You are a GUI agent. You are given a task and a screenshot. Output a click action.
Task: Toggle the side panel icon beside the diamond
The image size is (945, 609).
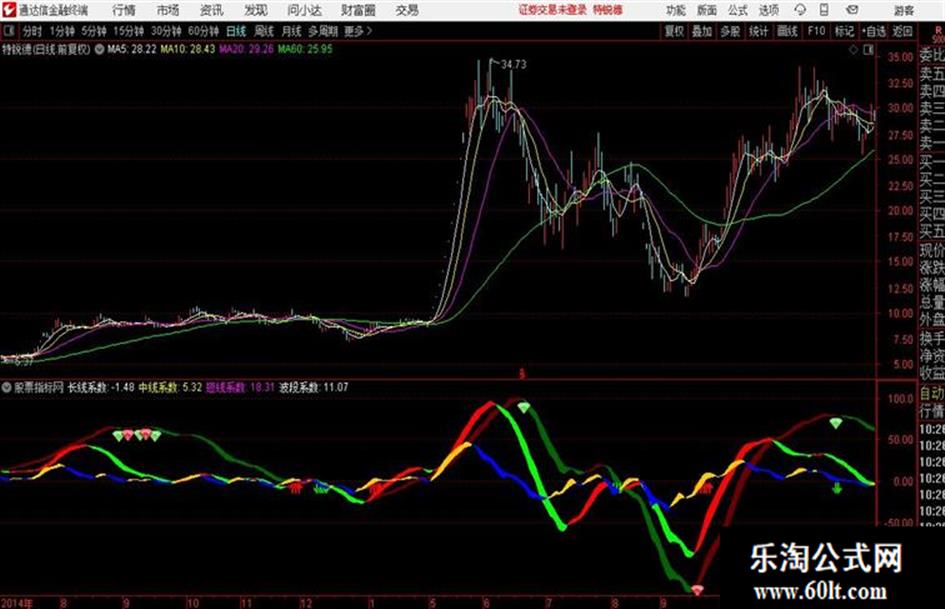[868, 50]
